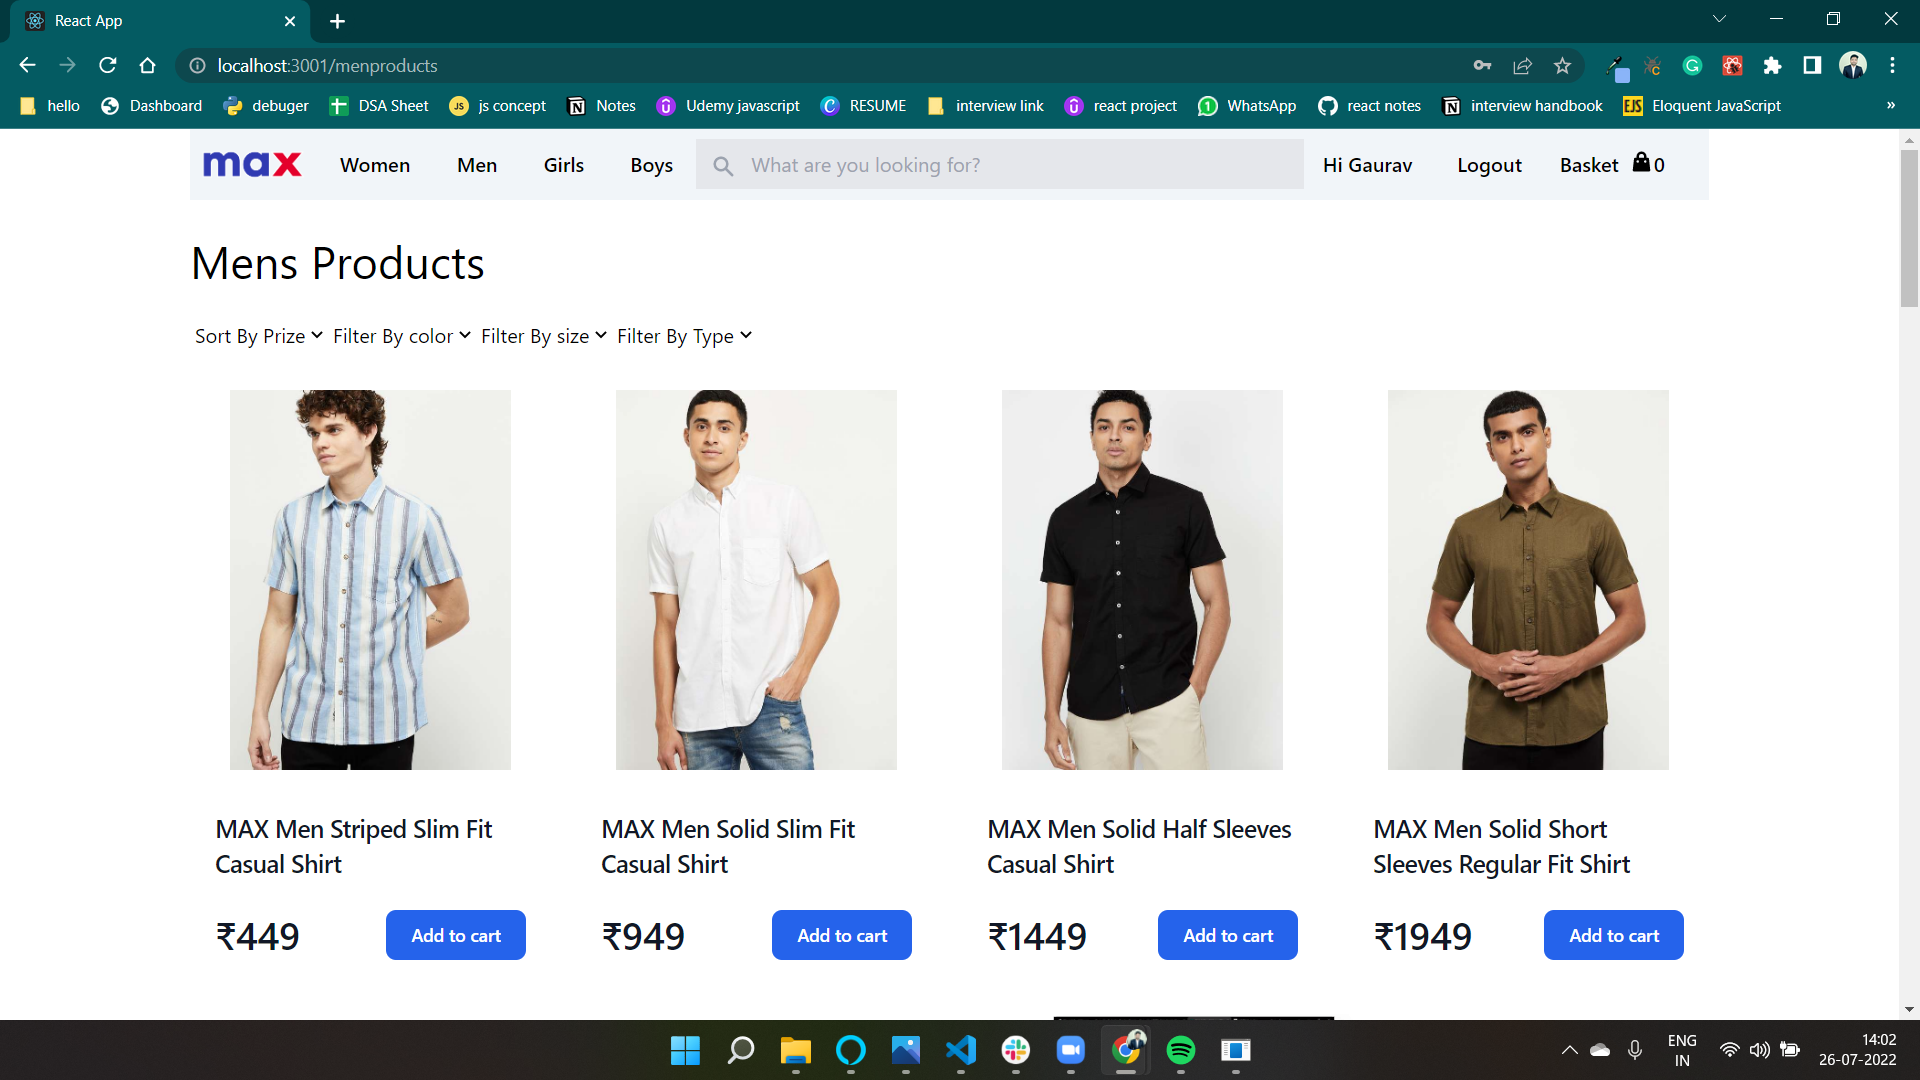
Task: Select the Boys category tab
Action: tap(651, 165)
